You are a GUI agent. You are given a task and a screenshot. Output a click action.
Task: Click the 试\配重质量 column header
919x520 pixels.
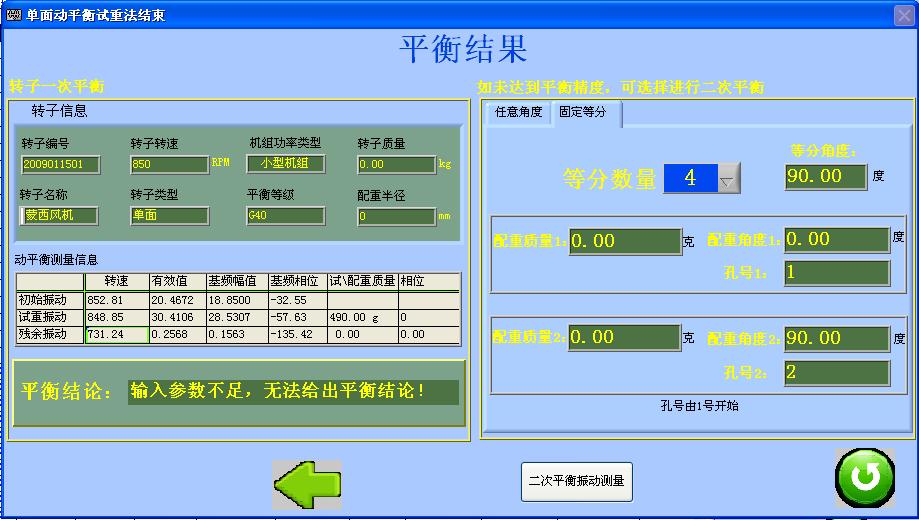(x=363, y=281)
